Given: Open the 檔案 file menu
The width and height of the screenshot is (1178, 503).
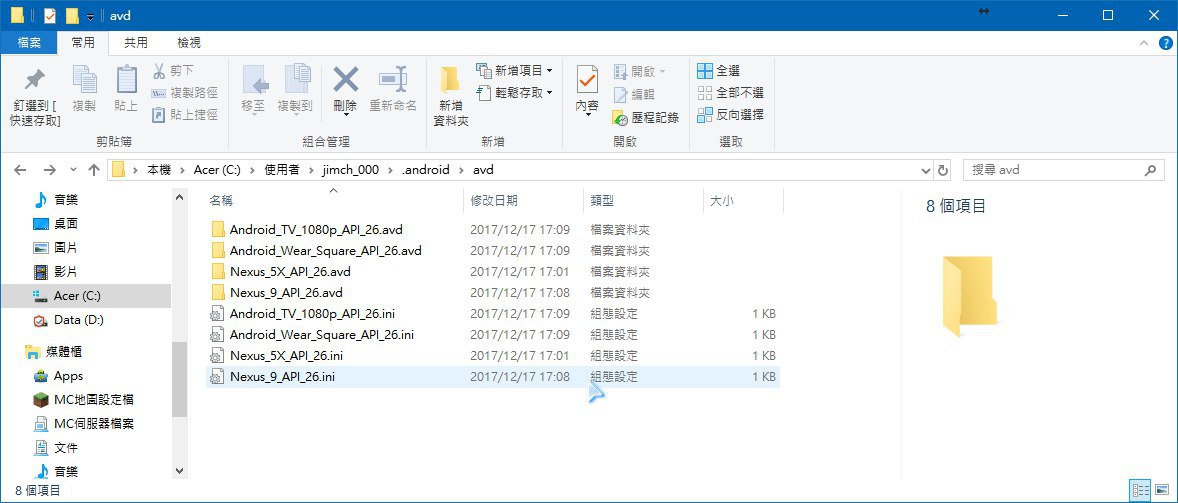Looking at the screenshot, I should point(29,43).
